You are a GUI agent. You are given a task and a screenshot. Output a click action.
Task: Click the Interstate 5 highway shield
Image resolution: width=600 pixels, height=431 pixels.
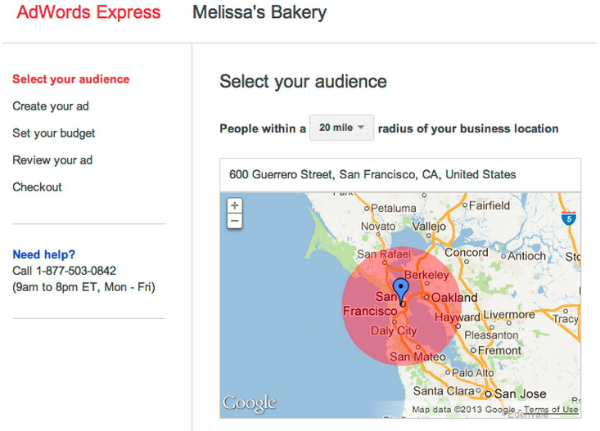[x=569, y=218]
